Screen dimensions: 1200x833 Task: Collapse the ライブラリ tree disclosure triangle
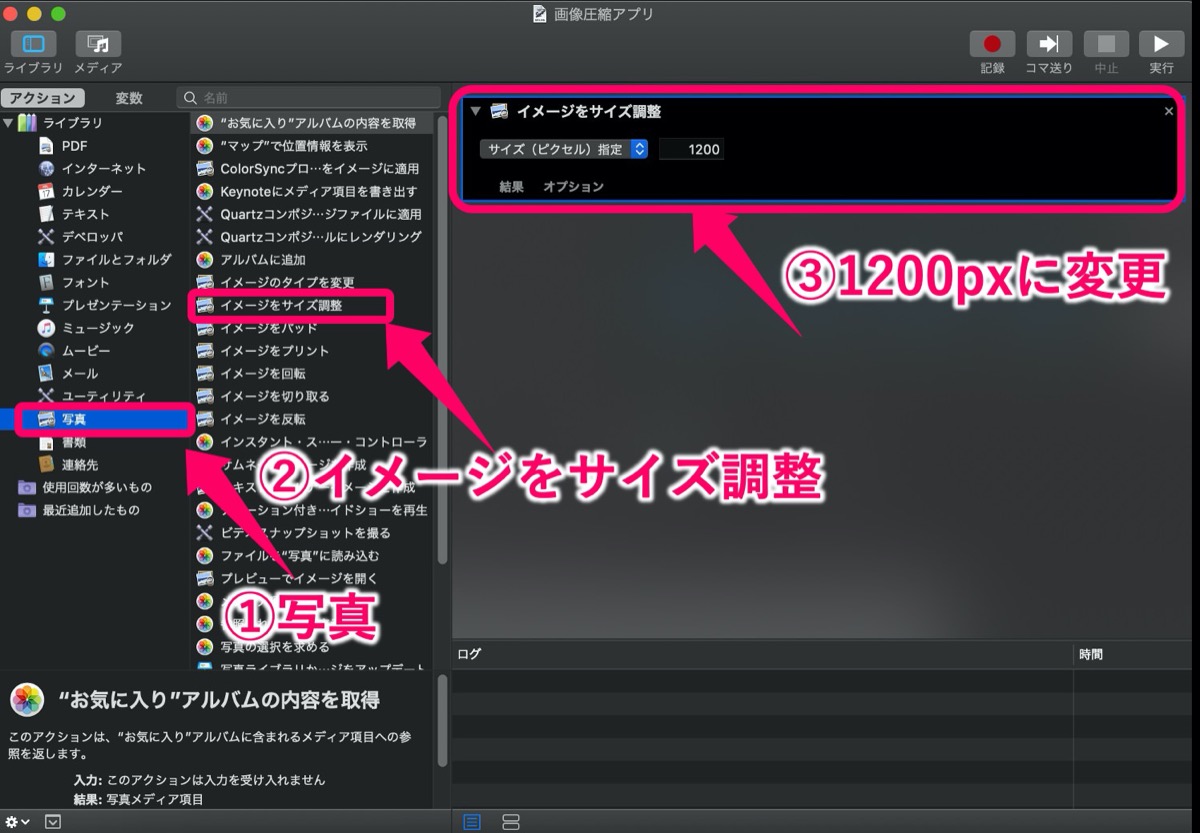8,123
